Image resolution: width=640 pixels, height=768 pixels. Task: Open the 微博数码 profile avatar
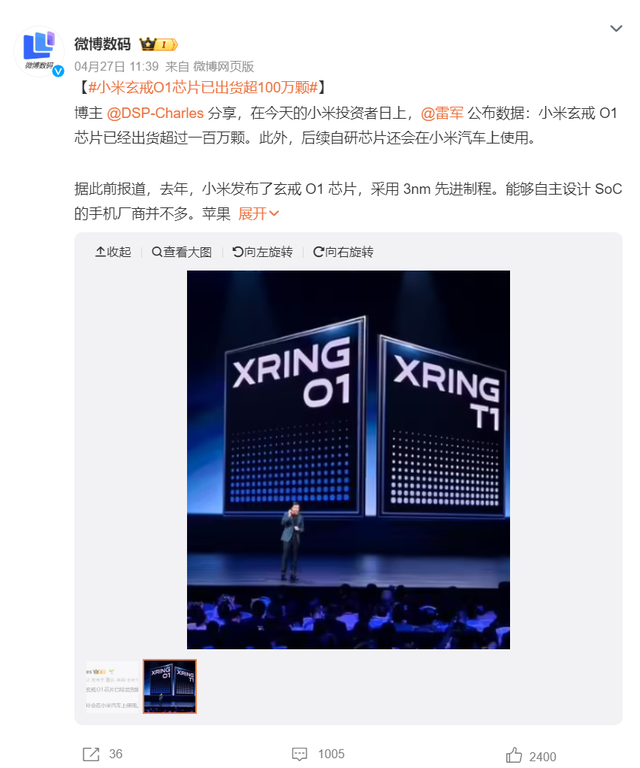[x=39, y=51]
